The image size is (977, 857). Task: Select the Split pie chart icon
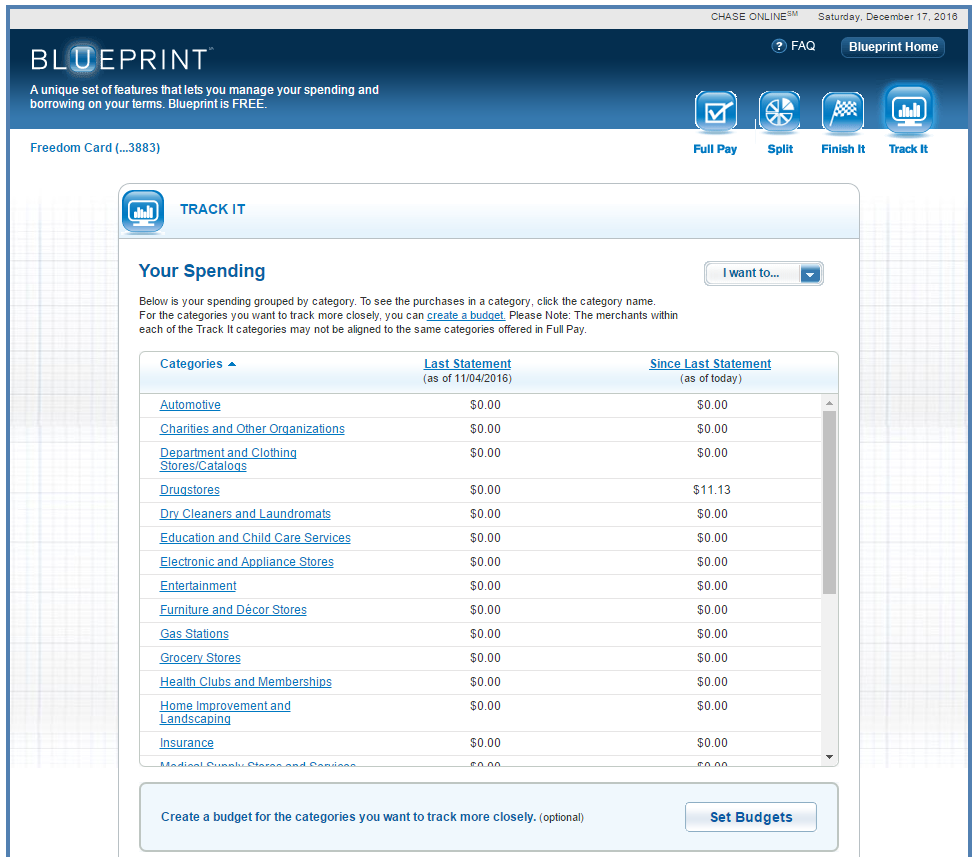779,112
